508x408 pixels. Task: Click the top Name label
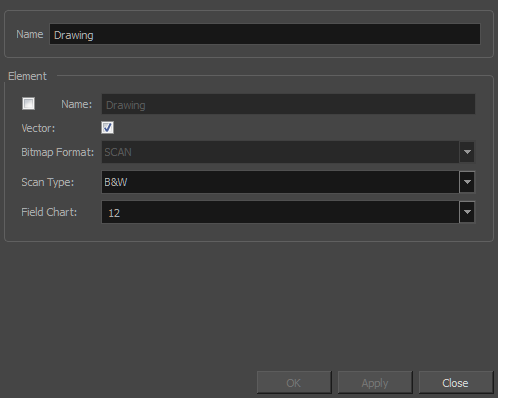pyautogui.click(x=30, y=34)
